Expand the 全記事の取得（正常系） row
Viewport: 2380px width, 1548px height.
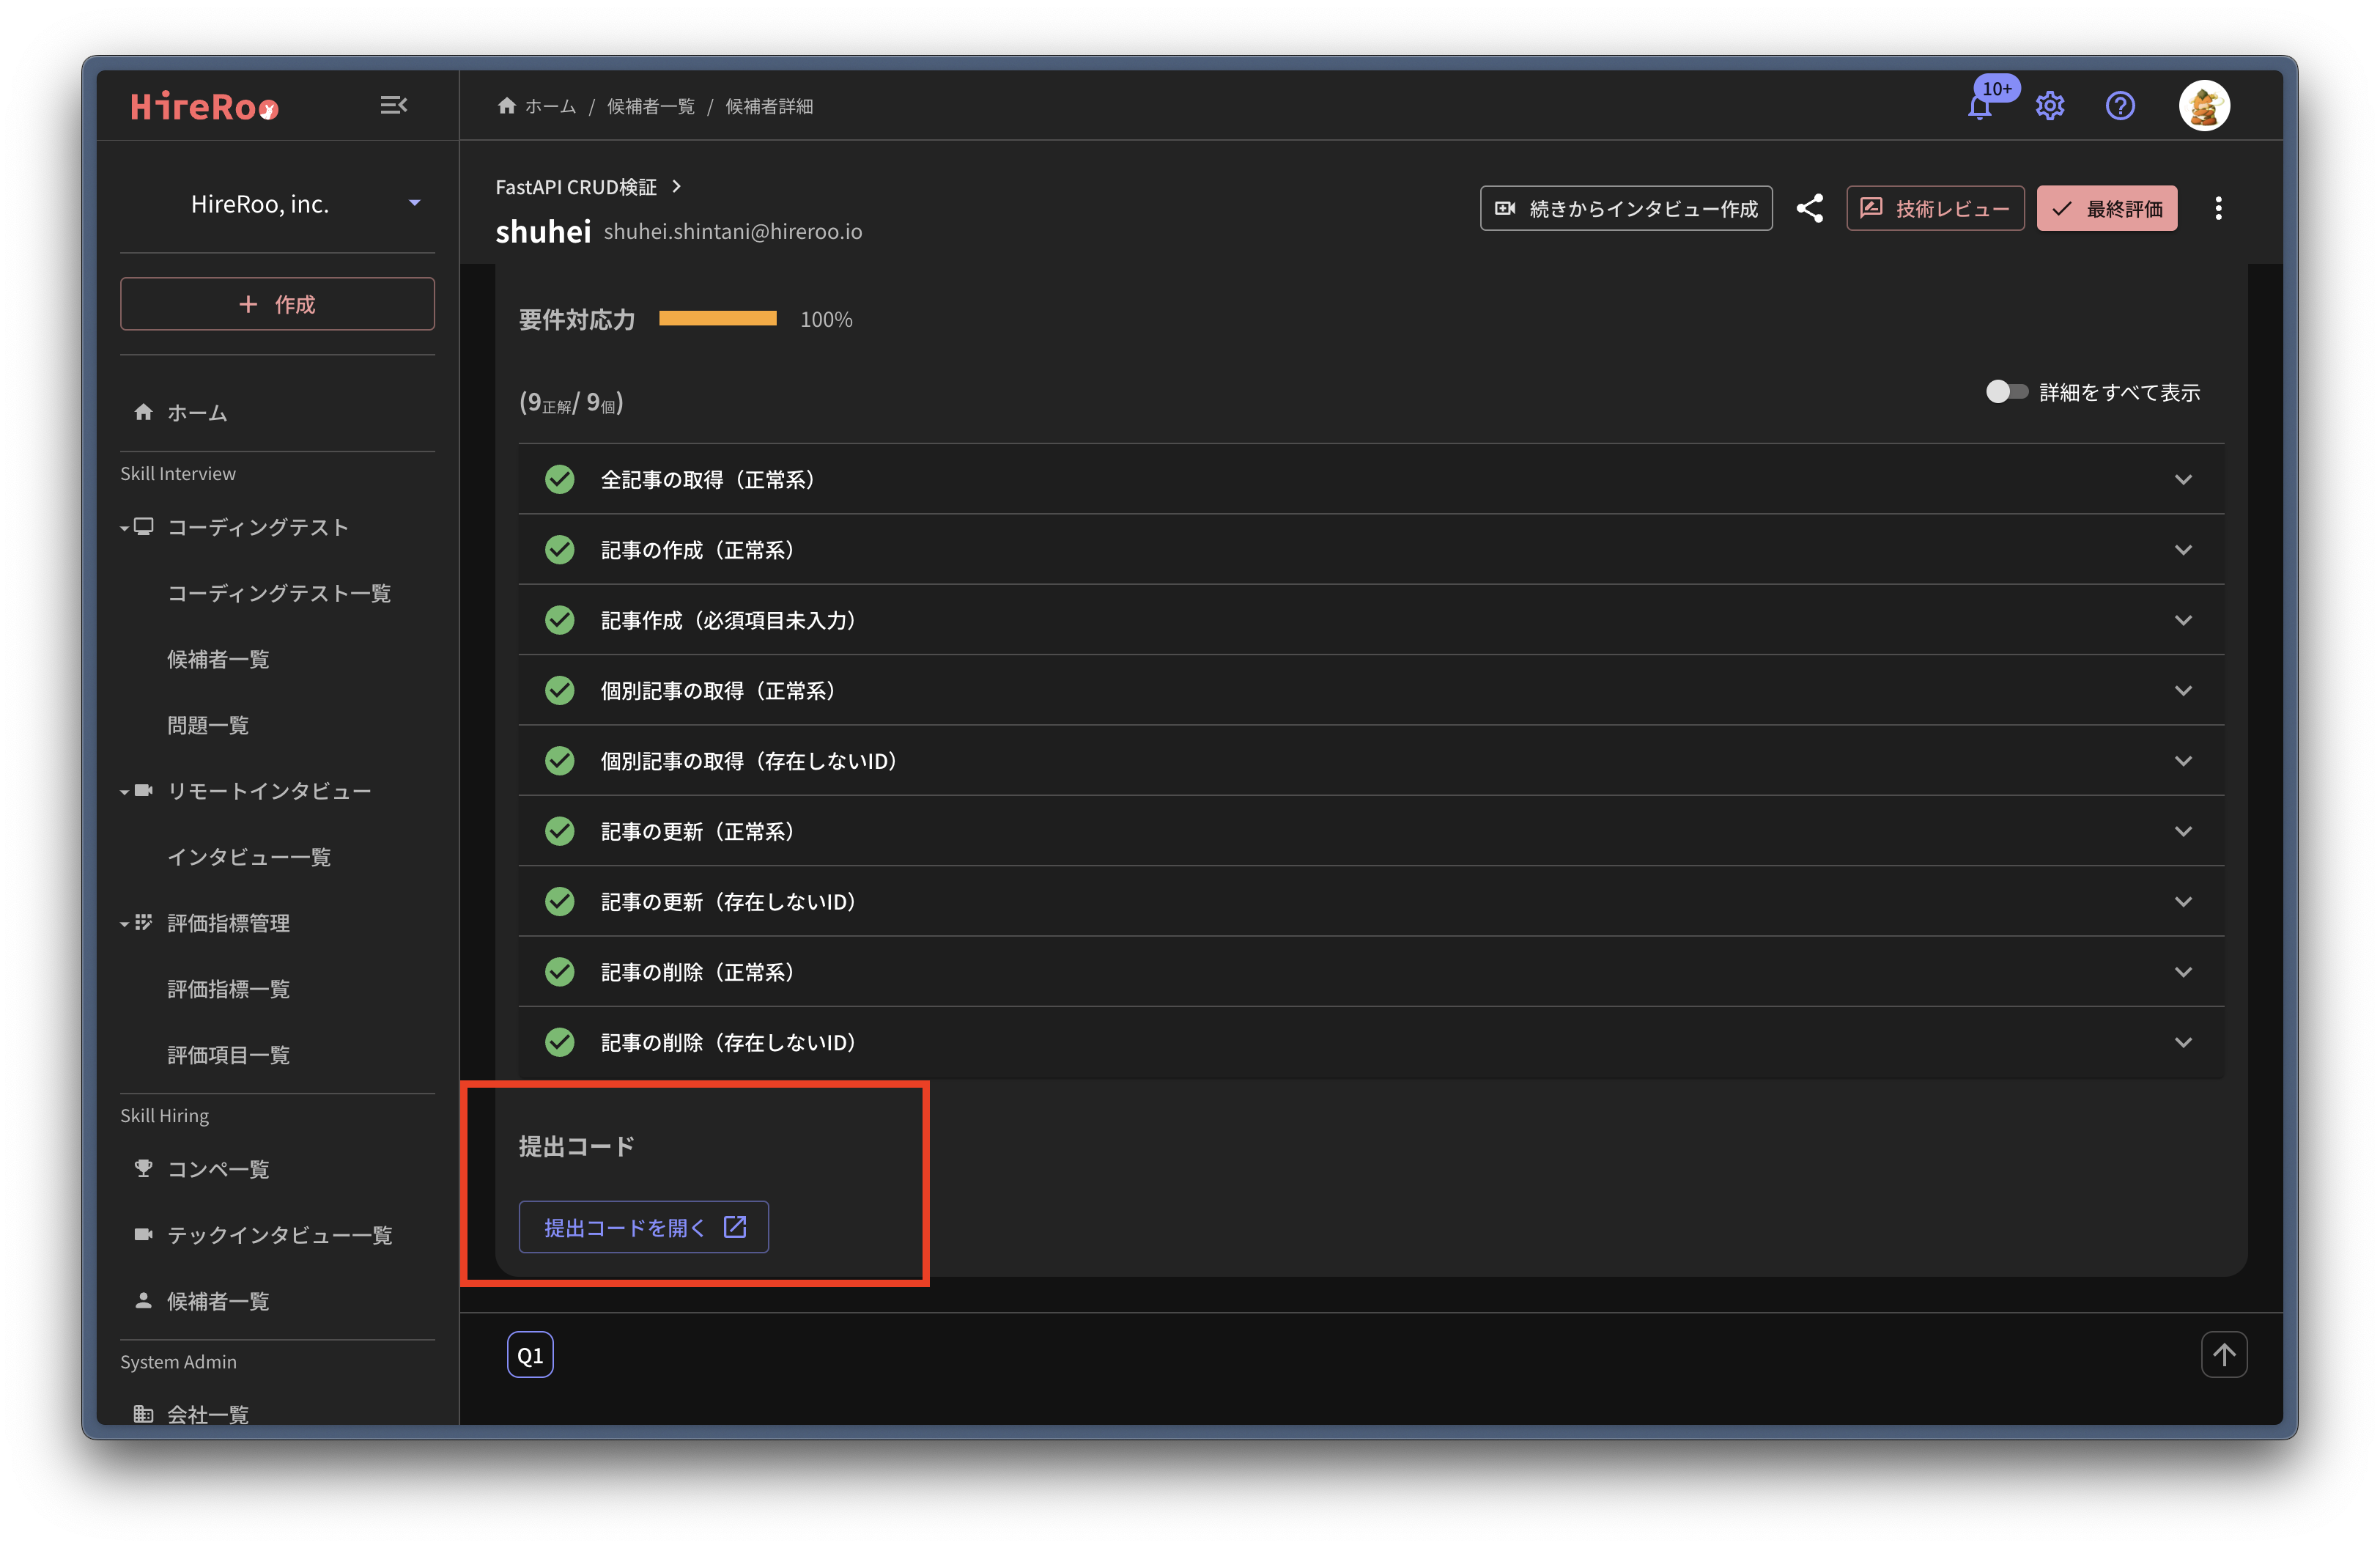click(1370, 479)
